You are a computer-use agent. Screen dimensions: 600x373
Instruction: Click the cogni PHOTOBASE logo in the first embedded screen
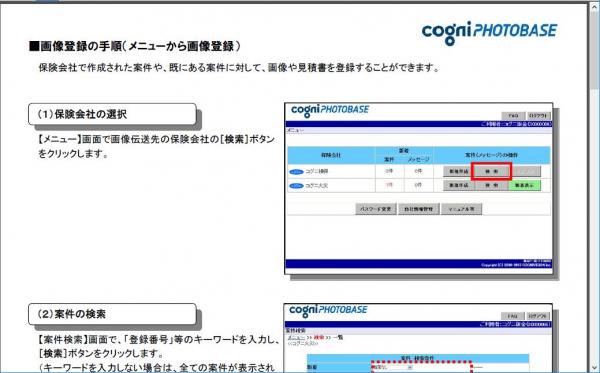(x=330, y=111)
